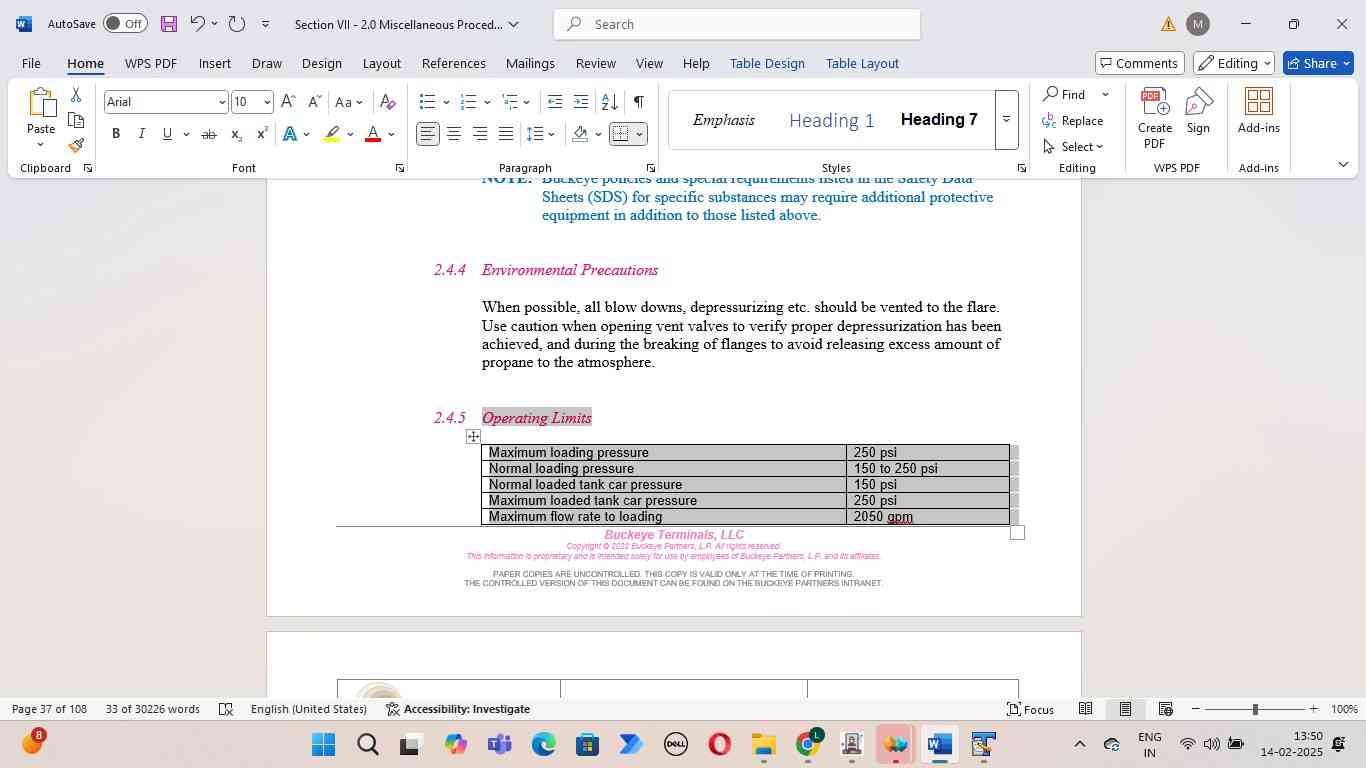Justify the paragraph text
This screenshot has width=1366, height=768.
click(x=506, y=134)
